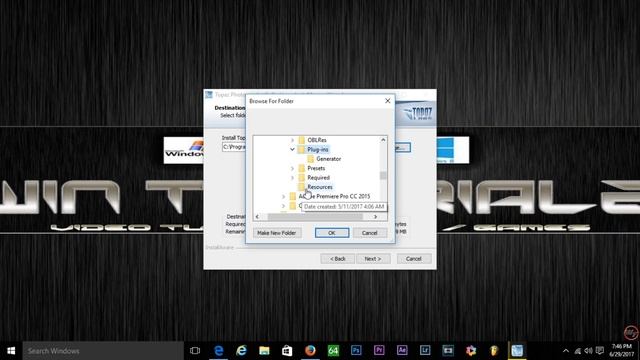This screenshot has height=360, width=640.
Task: Show hidden system tray icons
Action: pyautogui.click(x=566, y=351)
